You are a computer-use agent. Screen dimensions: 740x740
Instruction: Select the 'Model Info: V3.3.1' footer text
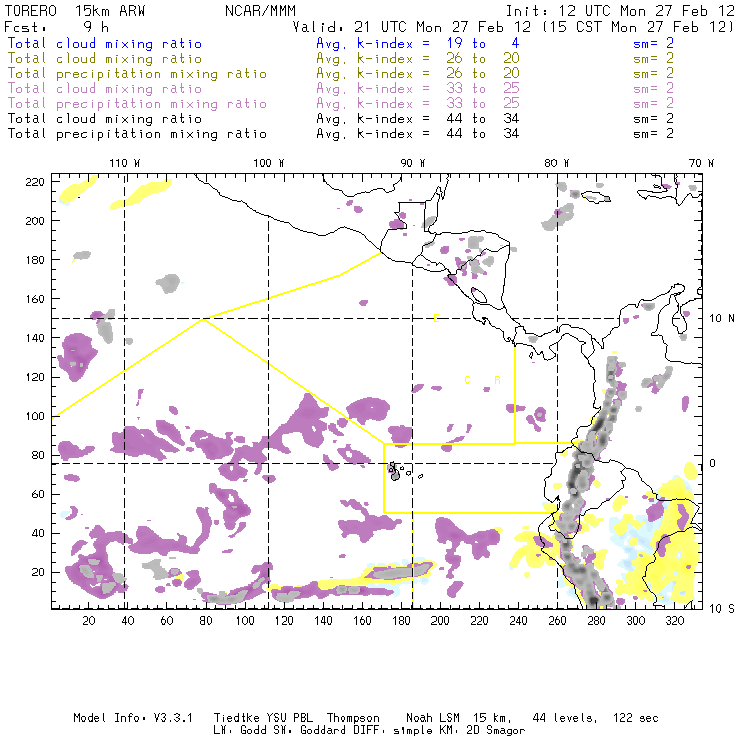coord(133,718)
